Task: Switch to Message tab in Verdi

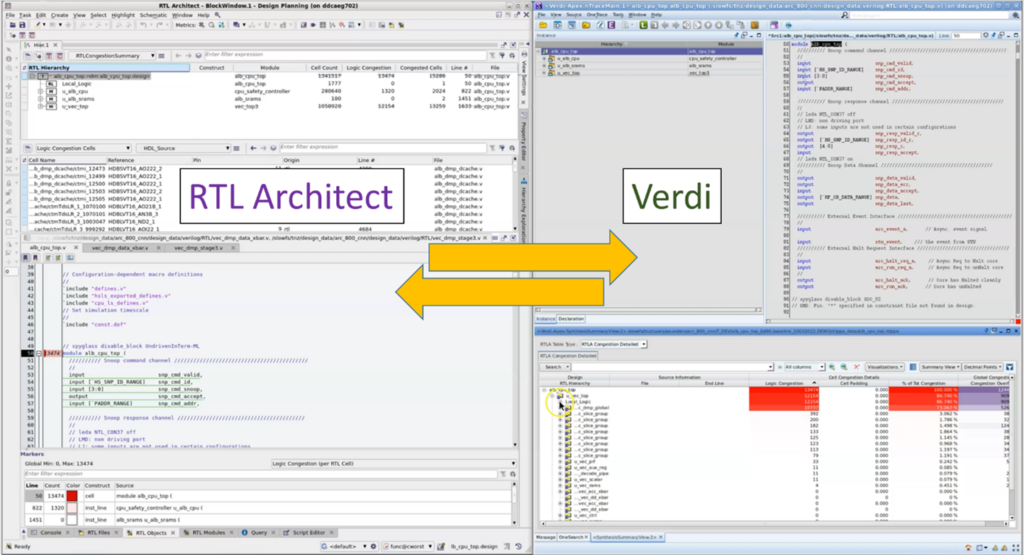Action: point(545,537)
